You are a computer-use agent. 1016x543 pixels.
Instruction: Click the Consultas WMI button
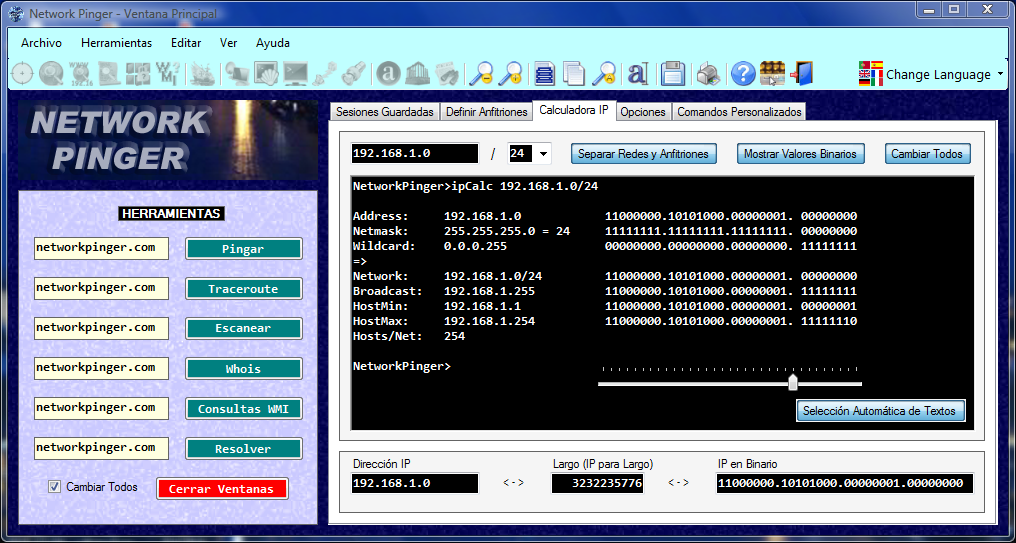[244, 409]
